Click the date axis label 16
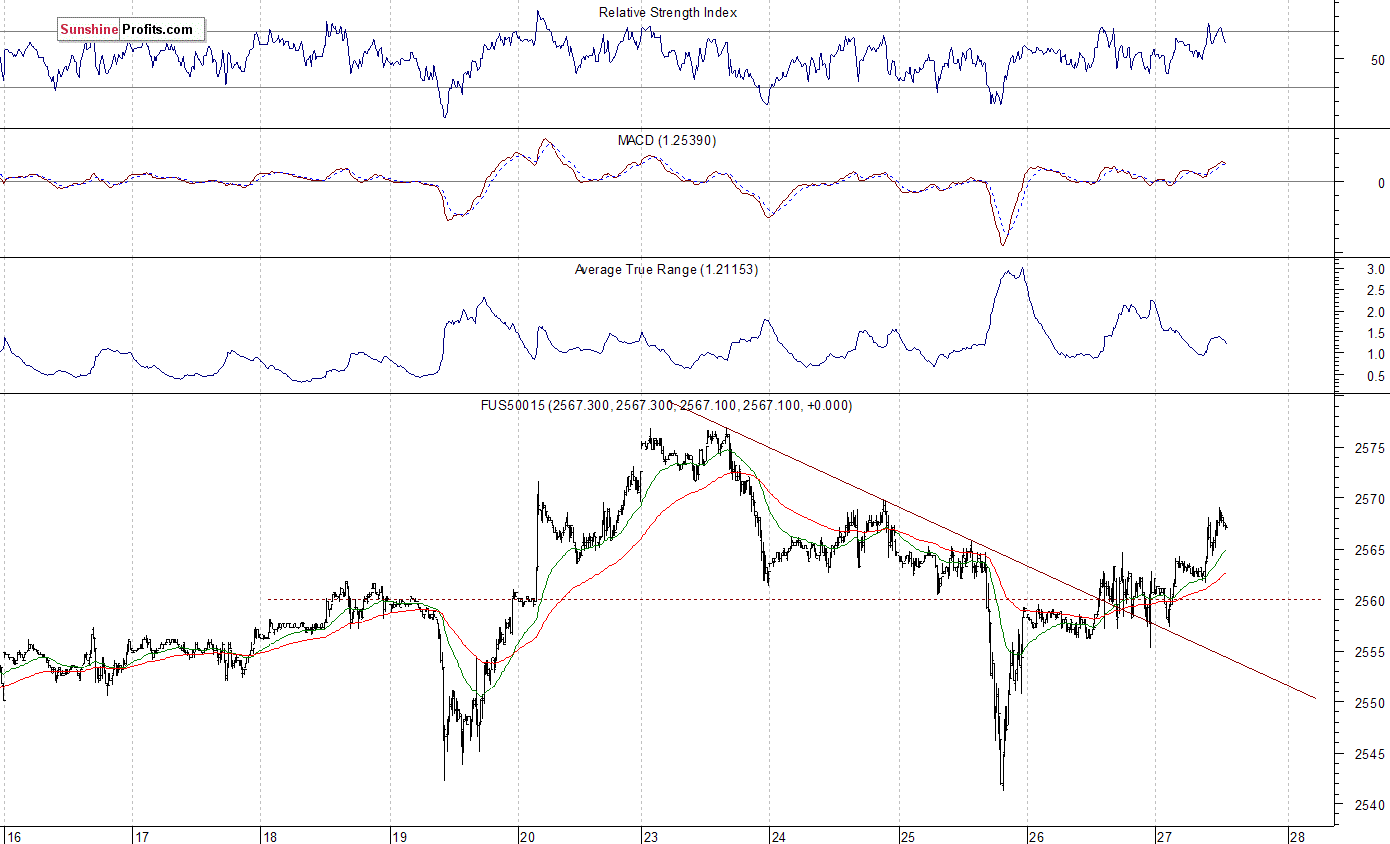The width and height of the screenshot is (1390, 844). pos(13,836)
